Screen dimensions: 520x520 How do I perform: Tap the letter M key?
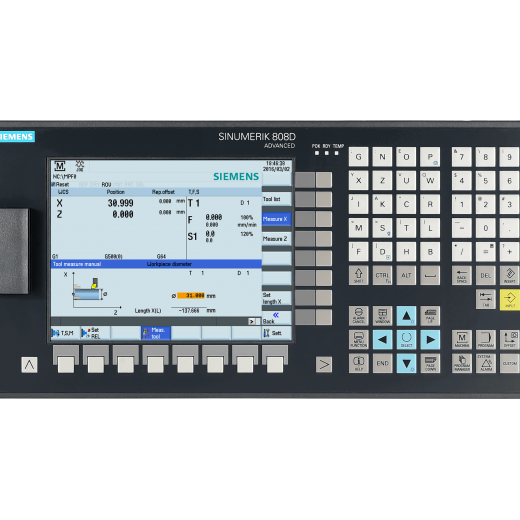[359, 228]
